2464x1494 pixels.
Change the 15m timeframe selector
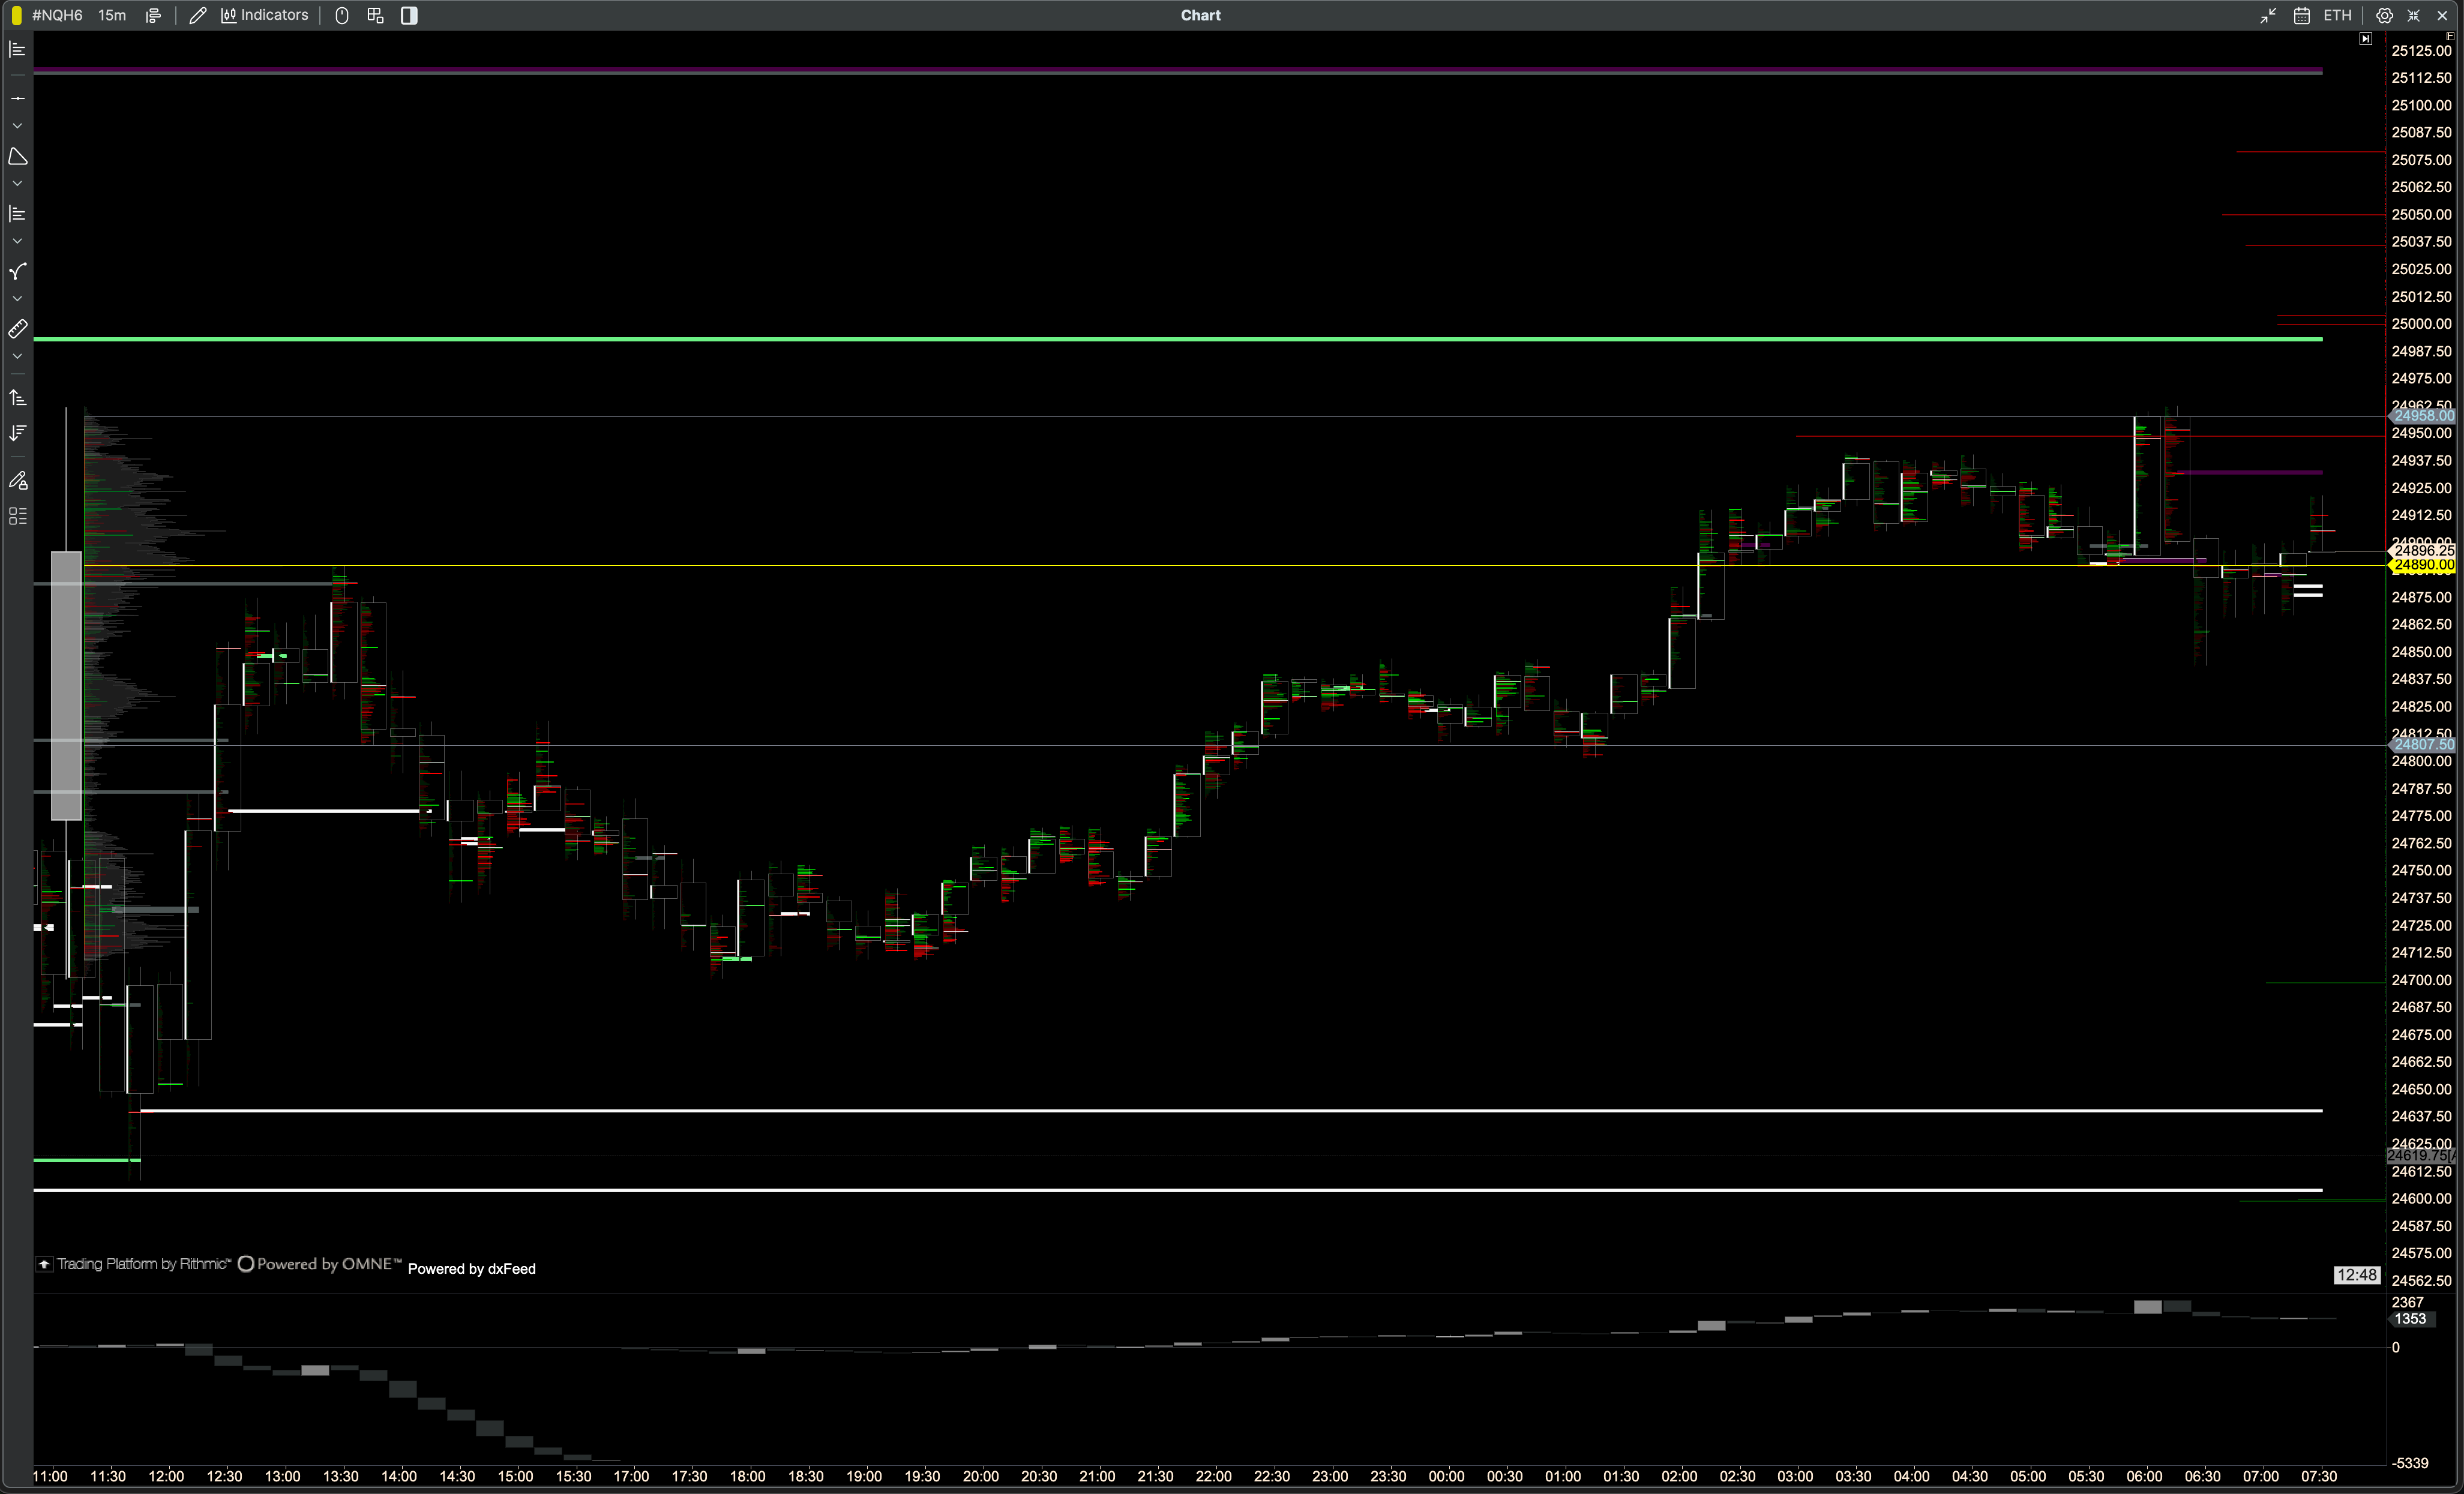pos(112,15)
